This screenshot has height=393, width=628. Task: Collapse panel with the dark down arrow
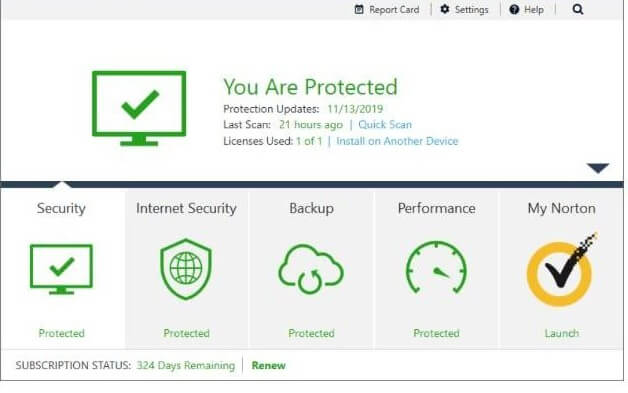tap(598, 168)
